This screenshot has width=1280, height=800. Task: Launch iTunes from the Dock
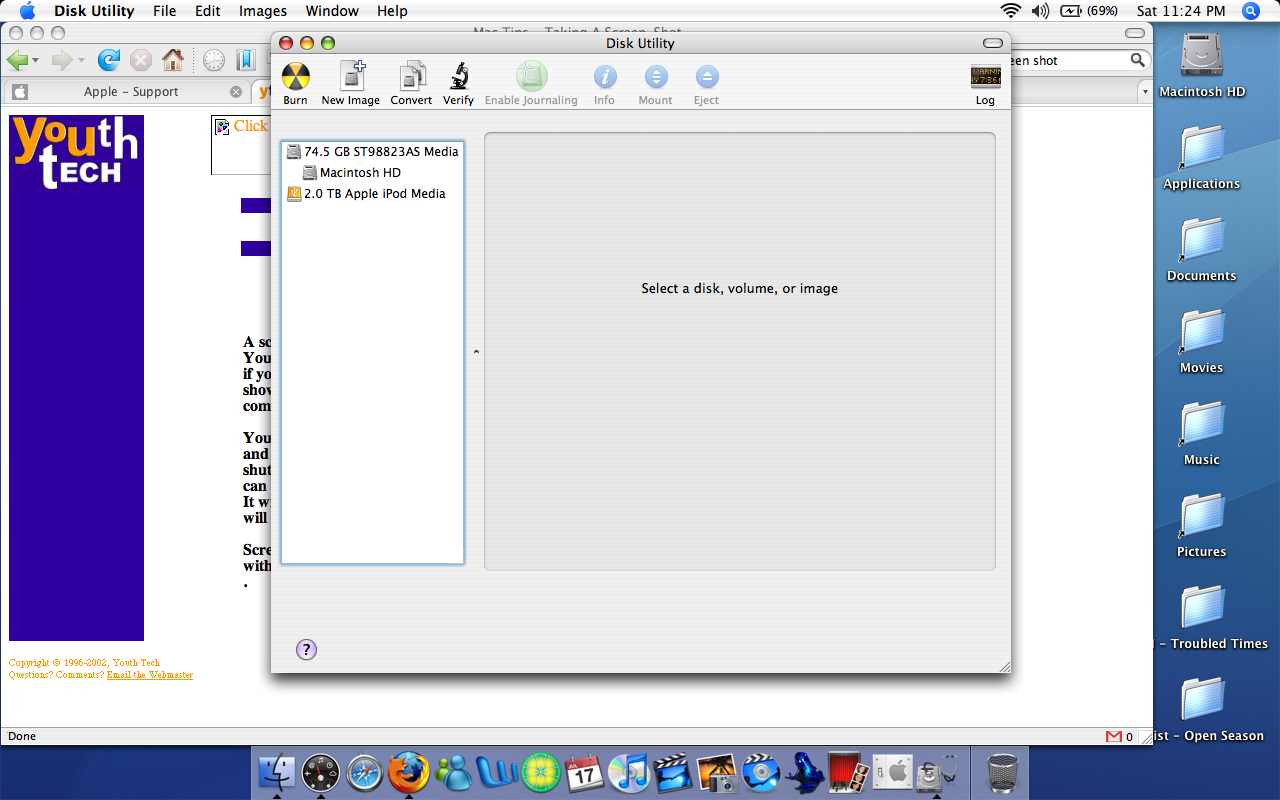coord(628,773)
